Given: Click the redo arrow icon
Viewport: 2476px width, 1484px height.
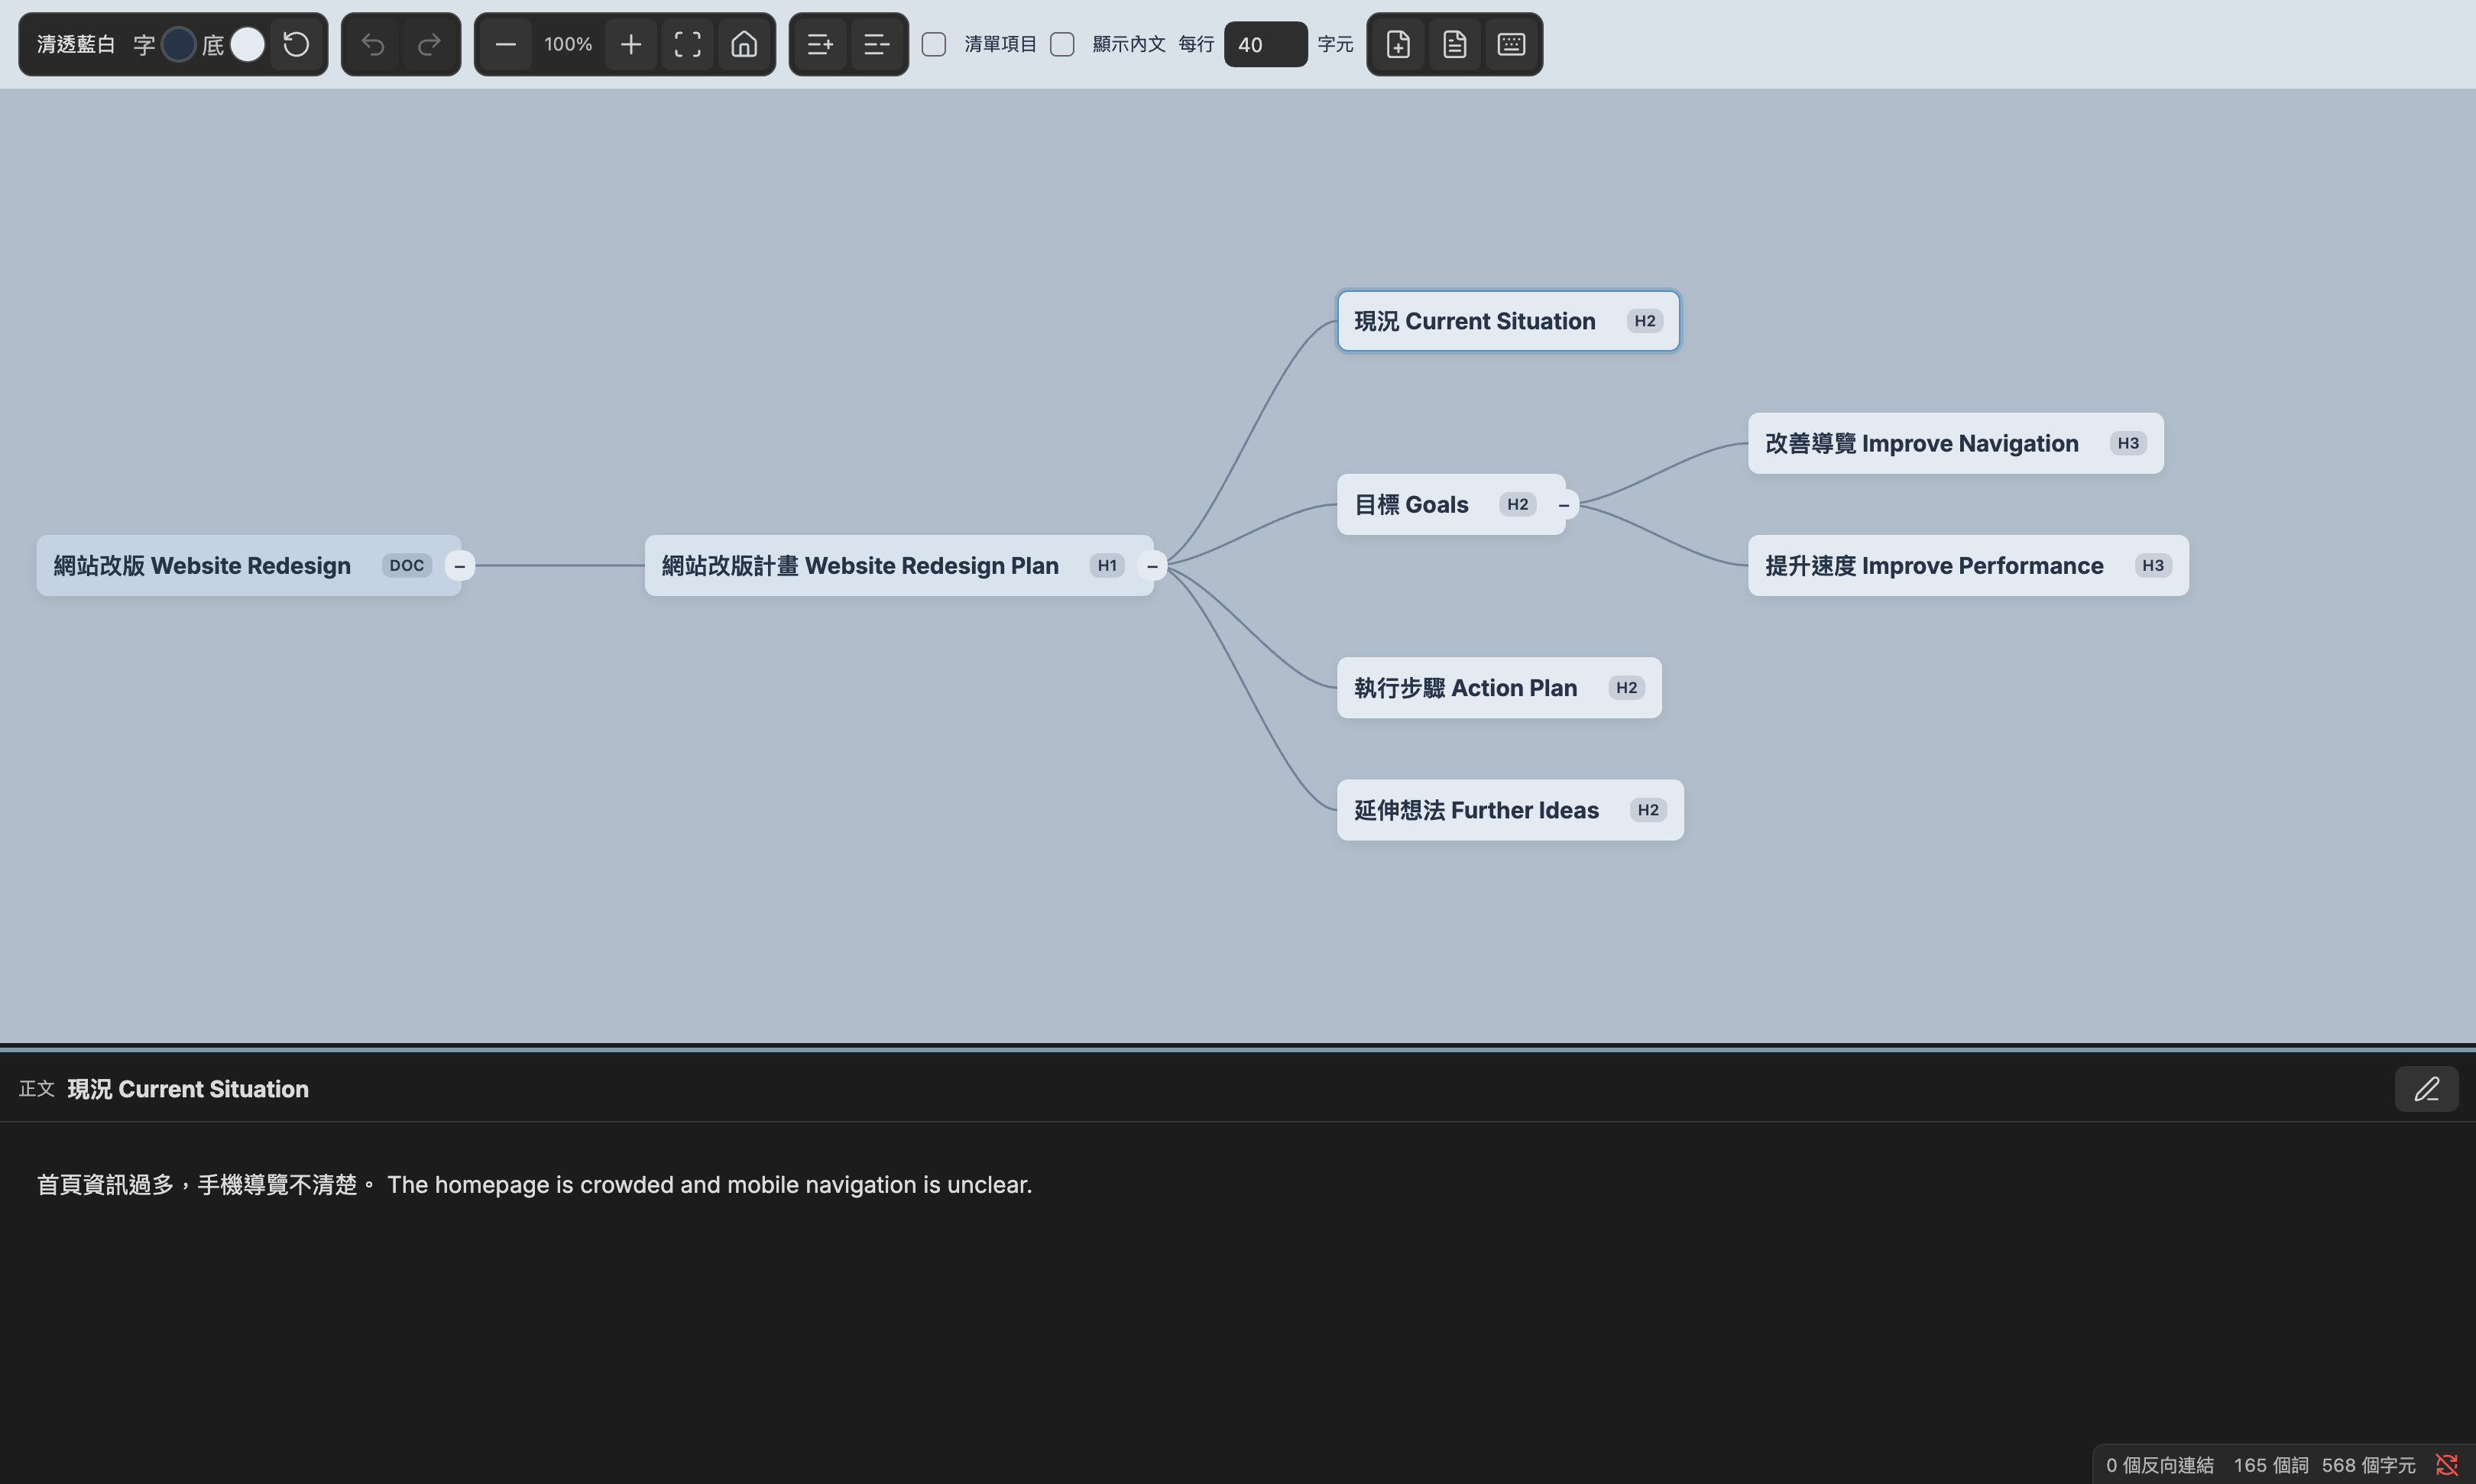Looking at the screenshot, I should pyautogui.click(x=429, y=44).
